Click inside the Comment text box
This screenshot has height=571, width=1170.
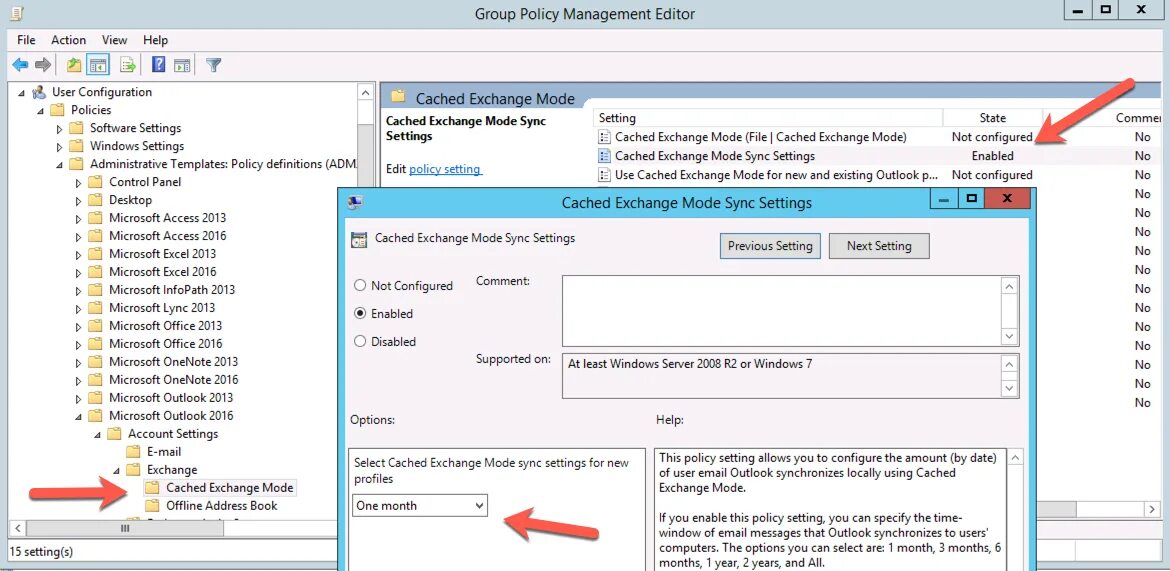(781, 311)
